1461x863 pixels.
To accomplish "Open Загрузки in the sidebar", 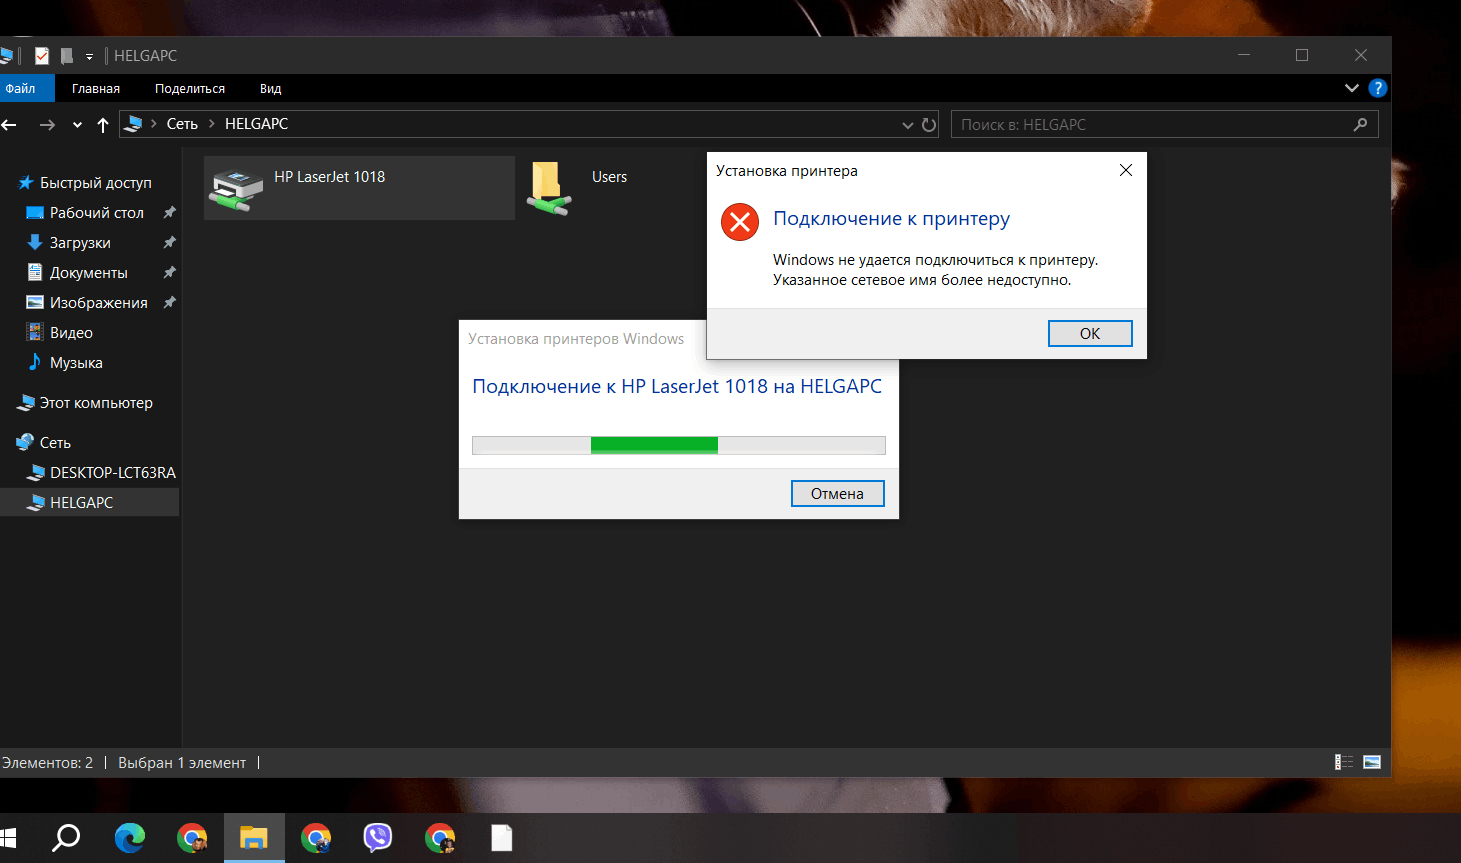I will pos(80,243).
